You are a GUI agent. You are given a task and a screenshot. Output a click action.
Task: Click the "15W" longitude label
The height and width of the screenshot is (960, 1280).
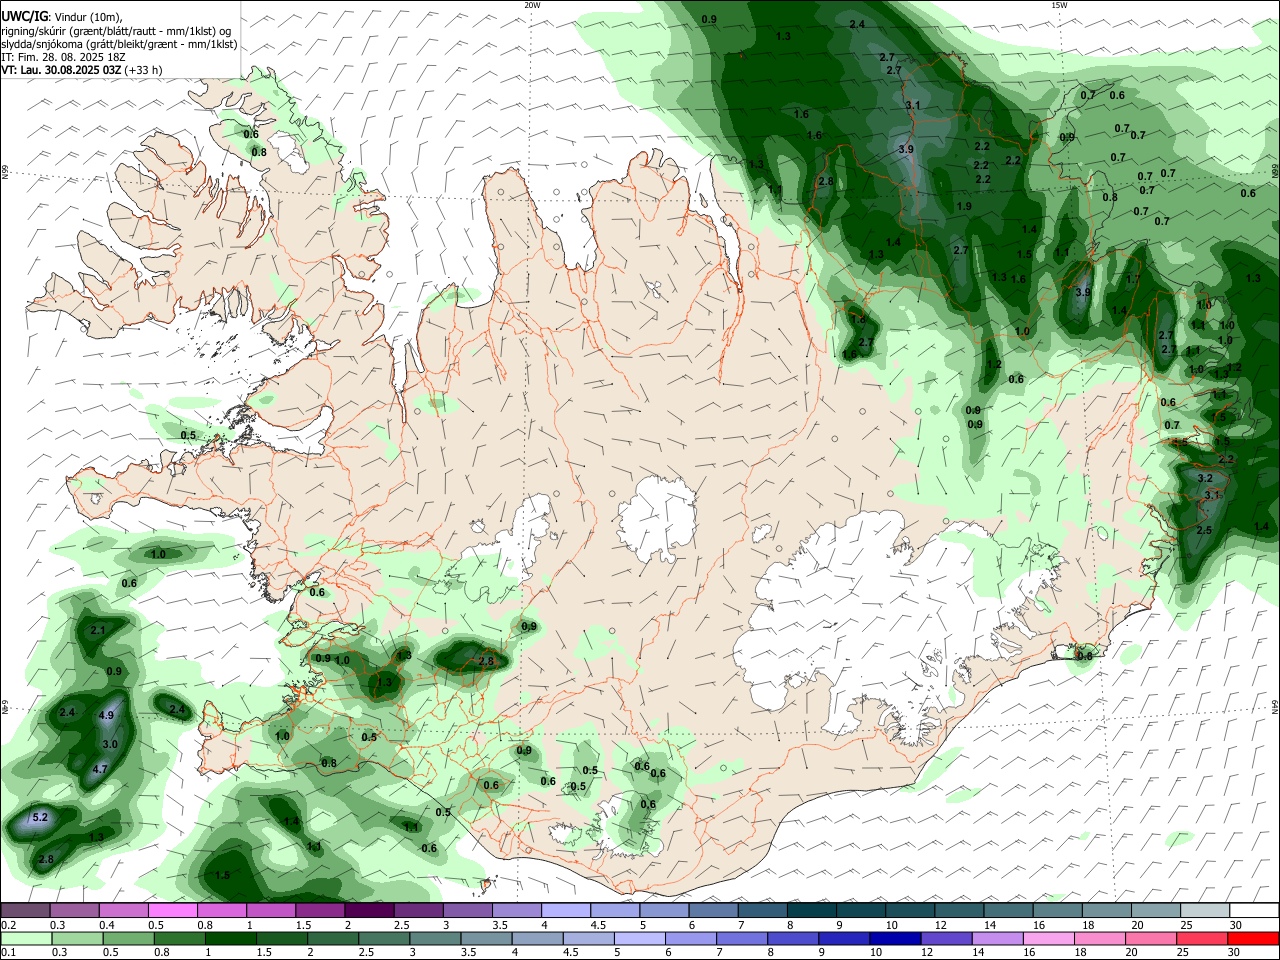point(1059,5)
